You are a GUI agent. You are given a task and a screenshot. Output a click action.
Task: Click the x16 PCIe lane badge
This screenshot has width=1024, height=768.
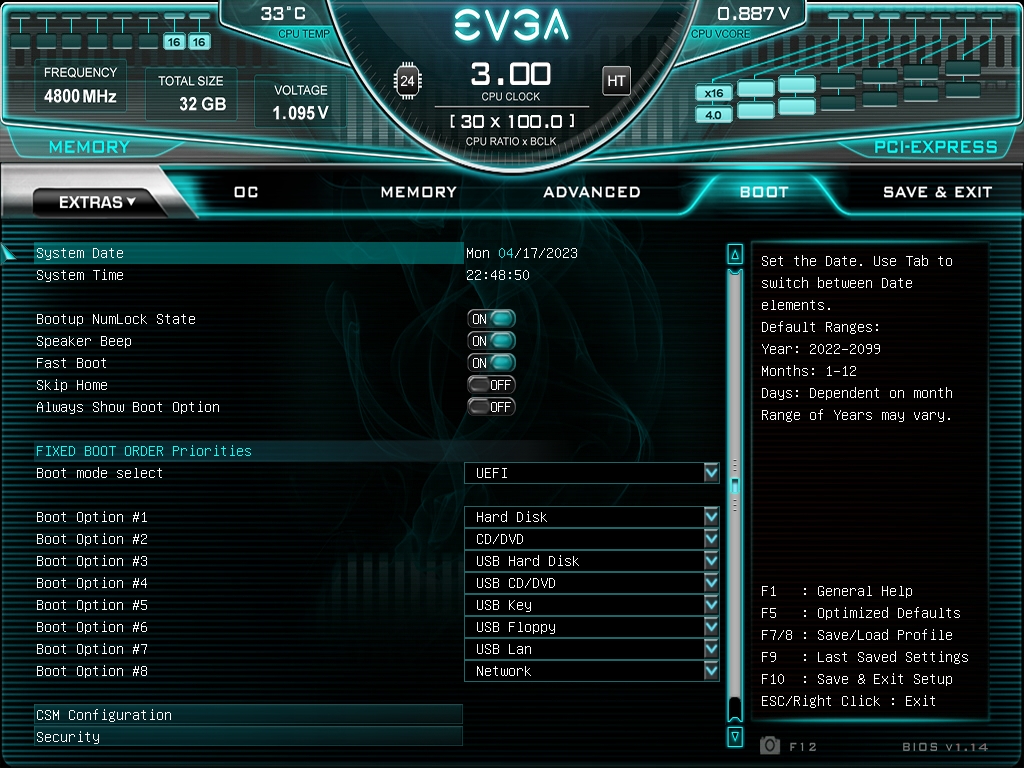[x=713, y=93]
